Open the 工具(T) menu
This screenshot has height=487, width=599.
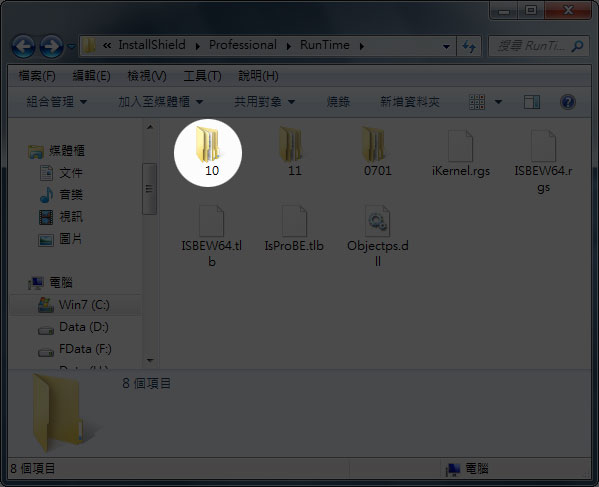[x=202, y=76]
